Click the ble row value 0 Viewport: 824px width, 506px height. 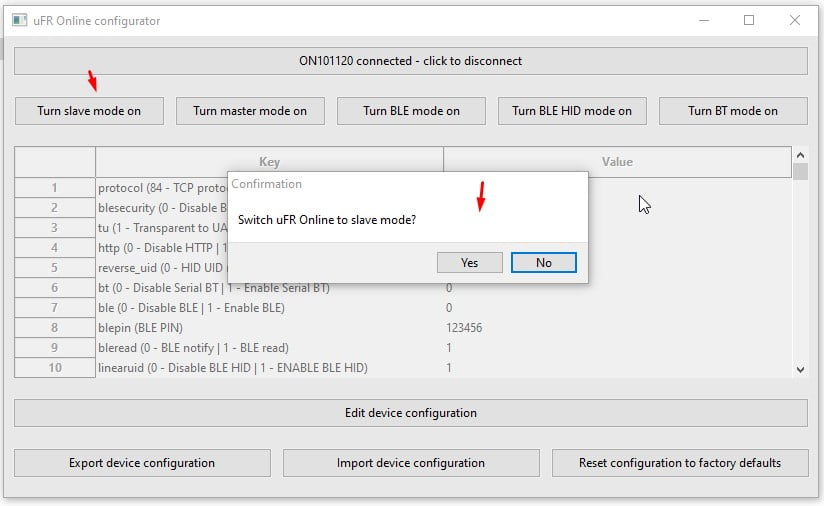[449, 308]
